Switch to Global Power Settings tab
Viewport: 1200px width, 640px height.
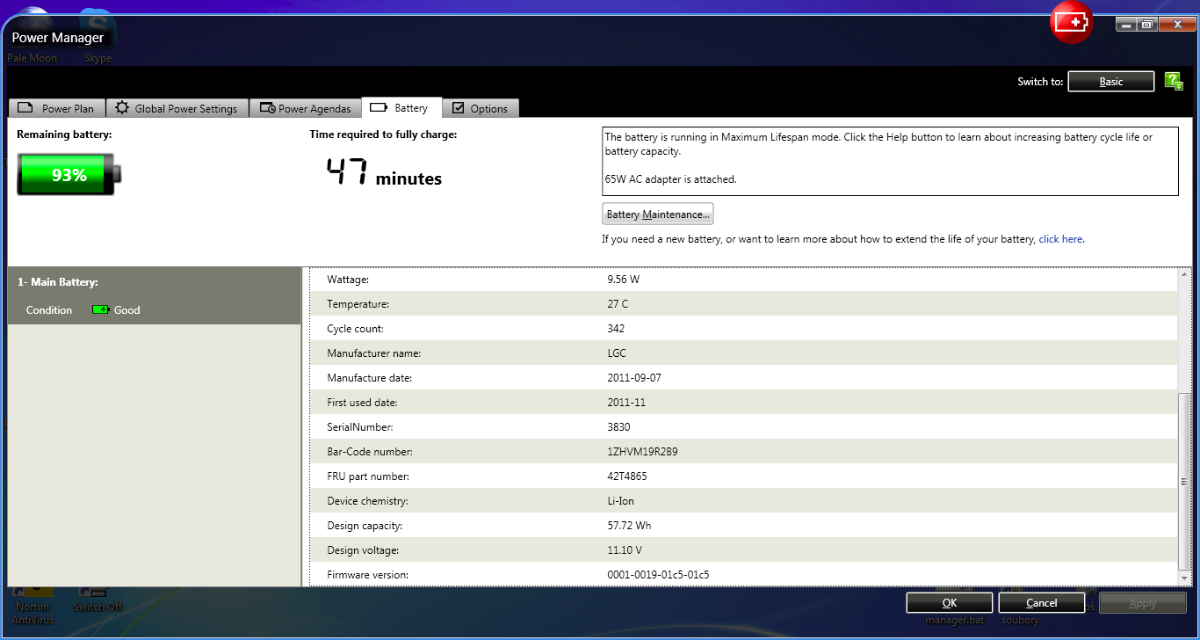pos(176,108)
